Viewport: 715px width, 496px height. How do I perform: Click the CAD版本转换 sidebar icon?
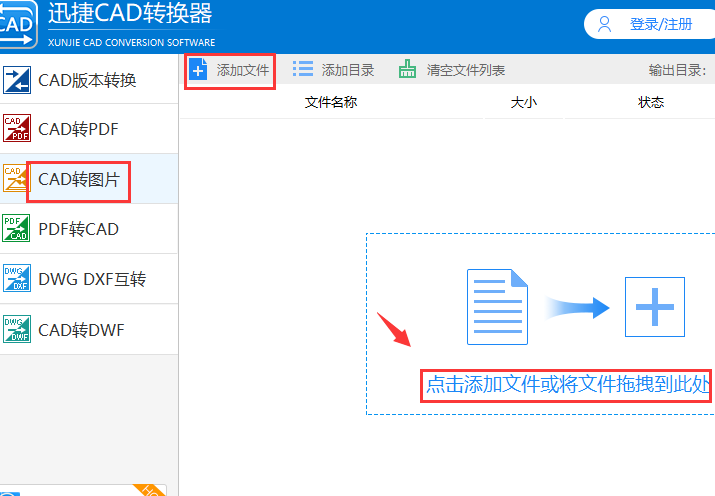pyautogui.click(x=17, y=80)
